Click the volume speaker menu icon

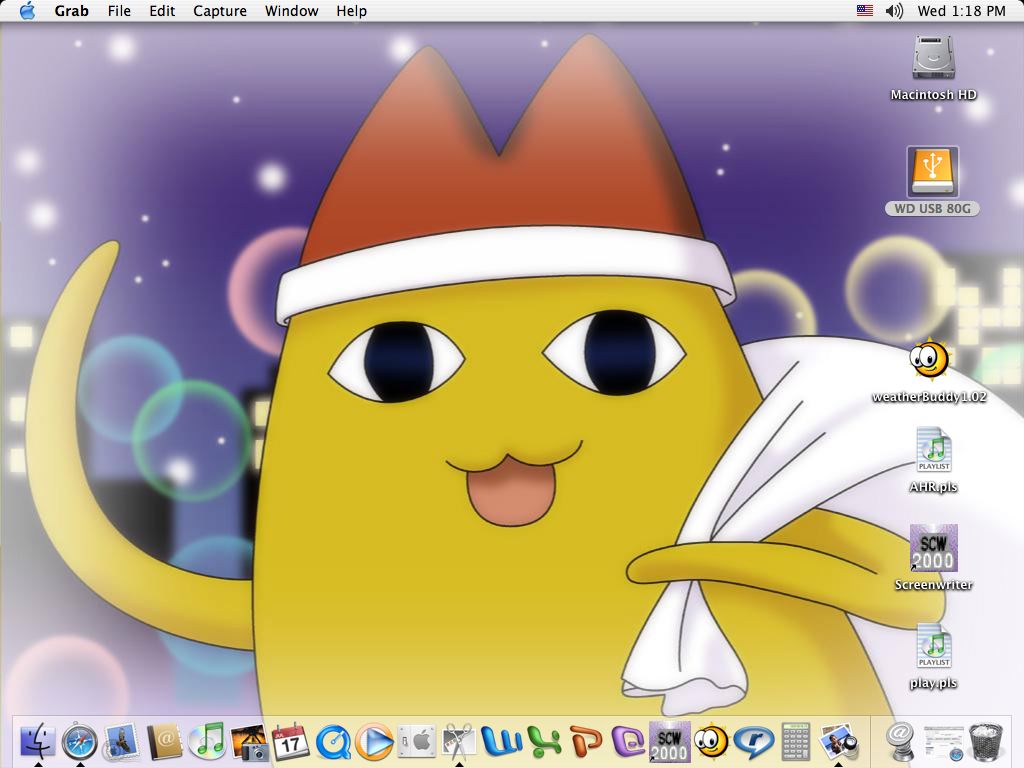(x=894, y=10)
